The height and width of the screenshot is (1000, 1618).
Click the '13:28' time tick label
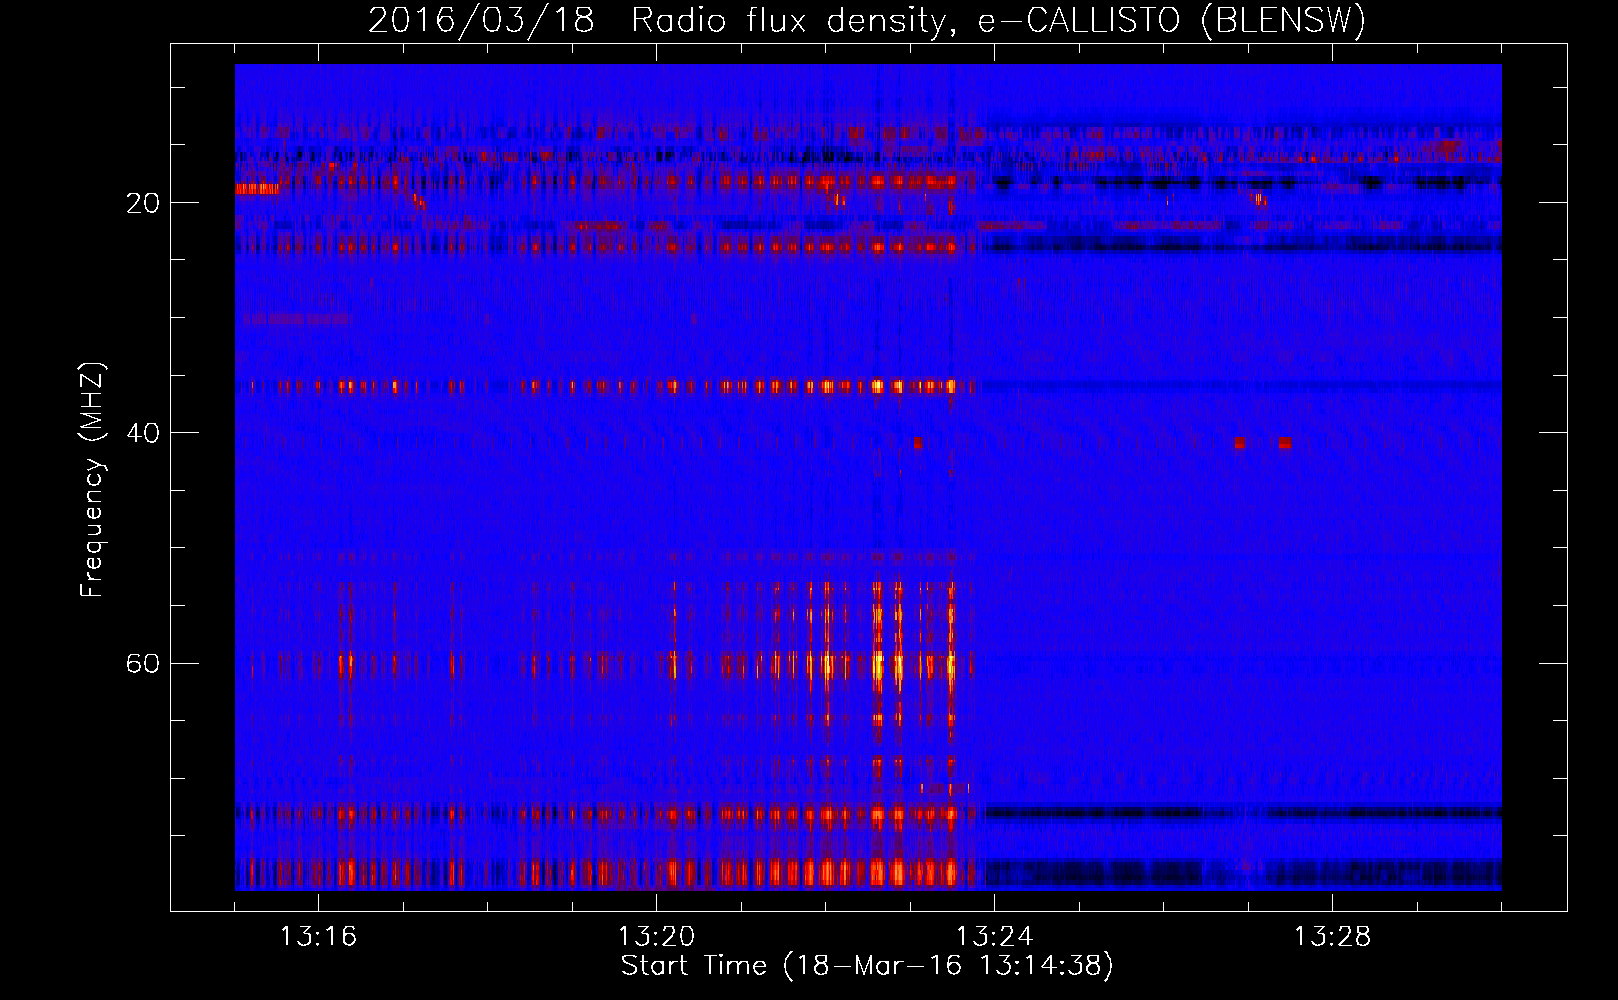(x=1332, y=937)
